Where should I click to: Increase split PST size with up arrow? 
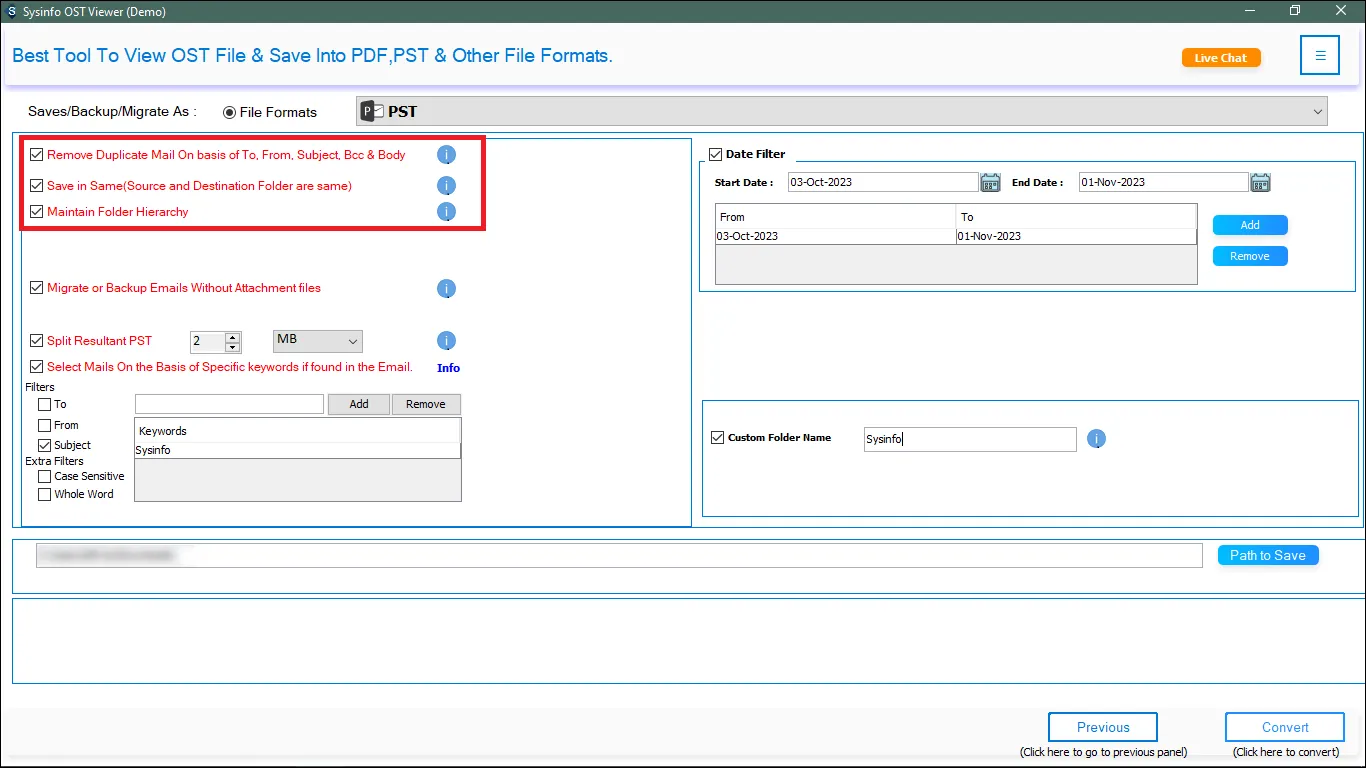233,337
